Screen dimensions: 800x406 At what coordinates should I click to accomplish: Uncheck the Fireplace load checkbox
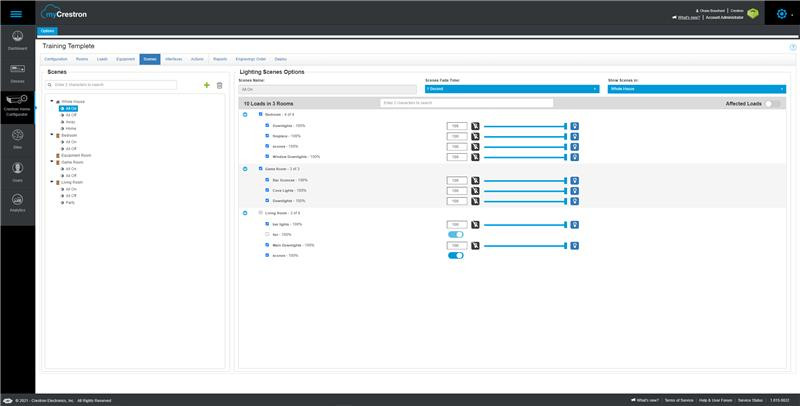click(x=267, y=136)
